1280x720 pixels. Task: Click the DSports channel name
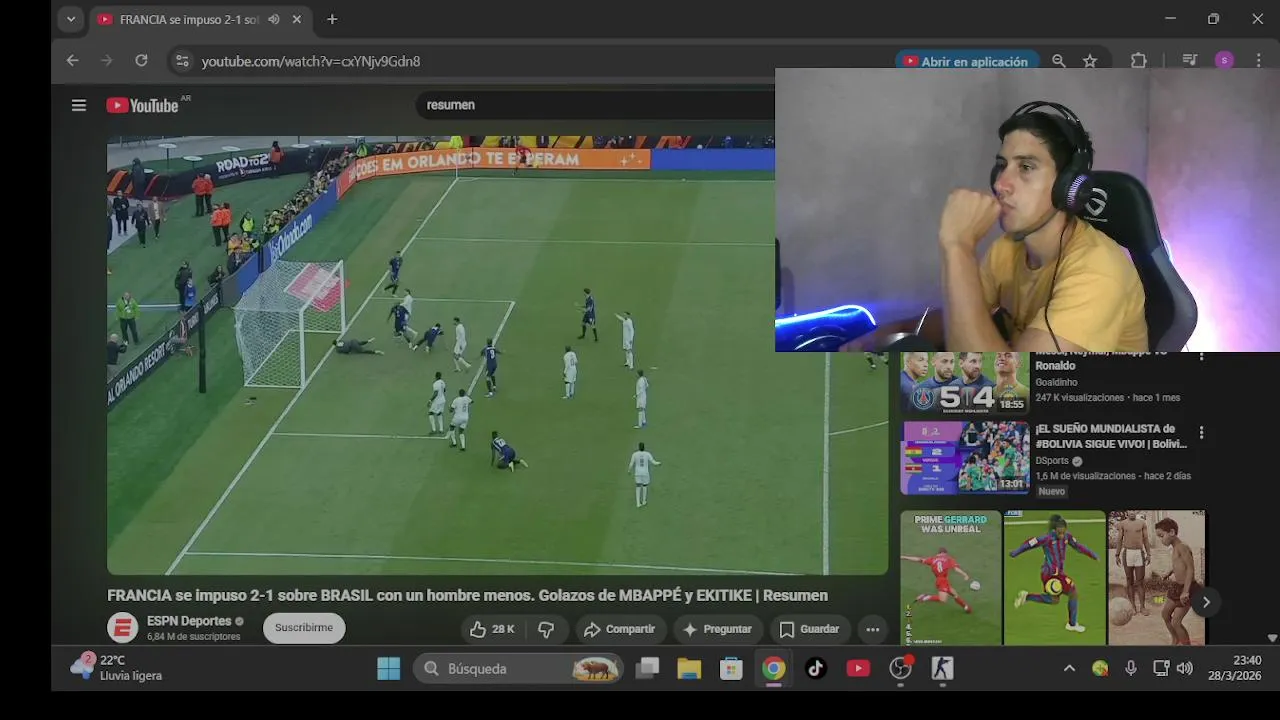coord(1052,461)
